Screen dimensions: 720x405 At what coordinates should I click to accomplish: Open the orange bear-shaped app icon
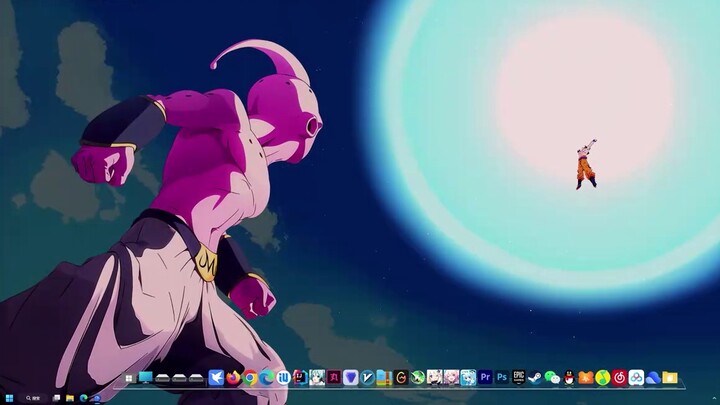(585, 377)
